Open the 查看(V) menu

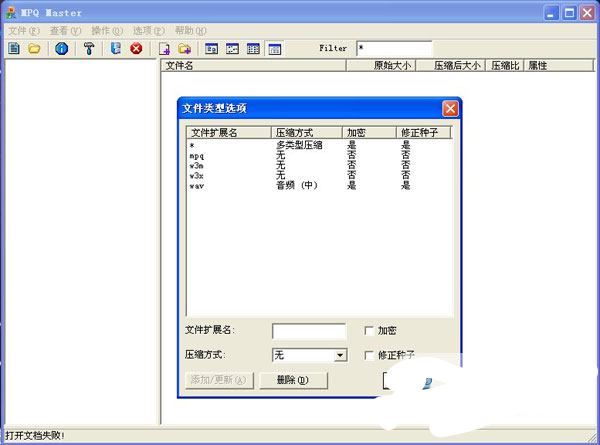point(65,31)
